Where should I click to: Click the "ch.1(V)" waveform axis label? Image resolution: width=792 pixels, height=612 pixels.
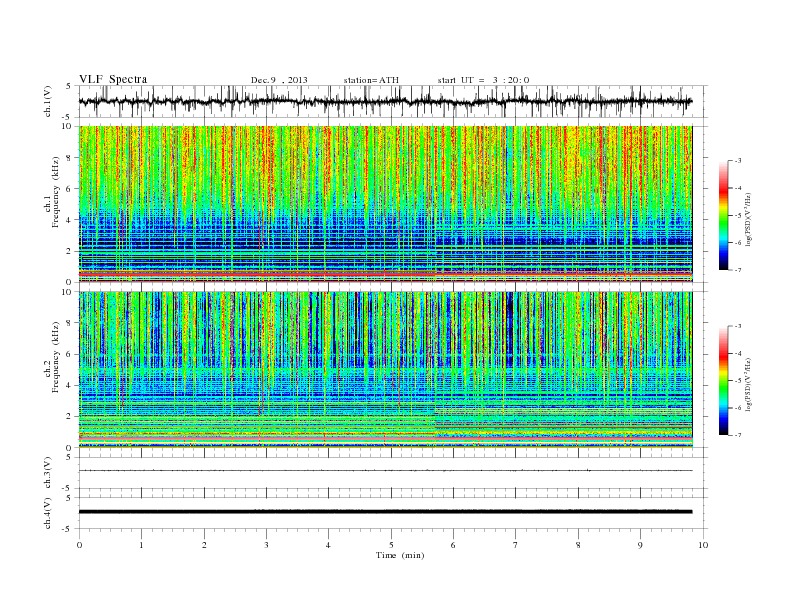coord(48,101)
